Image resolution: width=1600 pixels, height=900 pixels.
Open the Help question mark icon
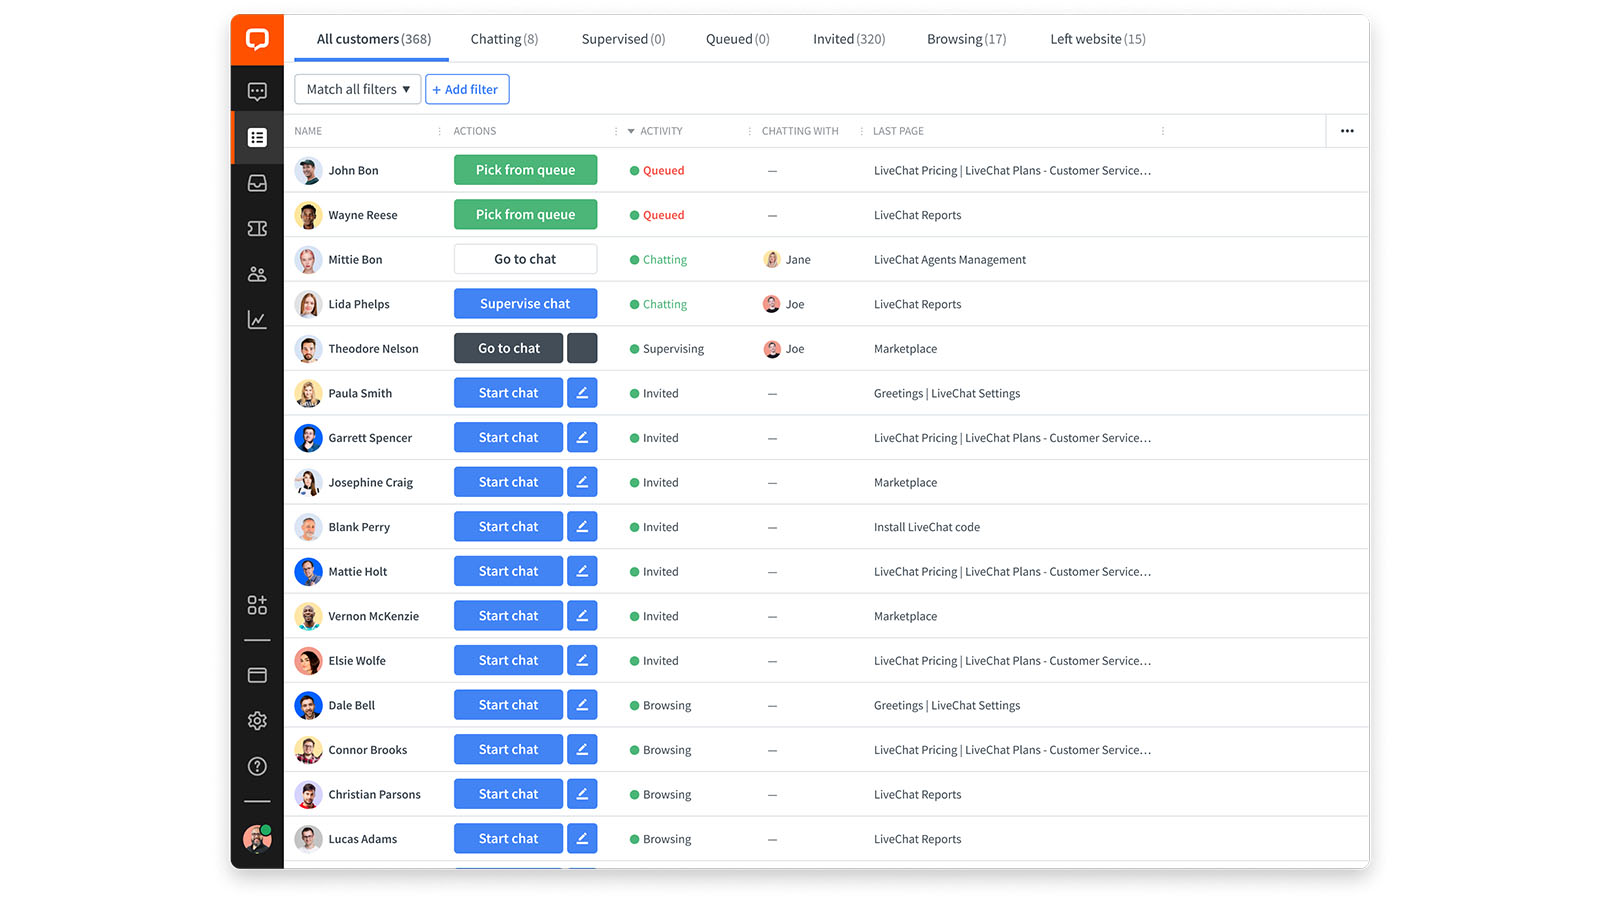point(257,766)
